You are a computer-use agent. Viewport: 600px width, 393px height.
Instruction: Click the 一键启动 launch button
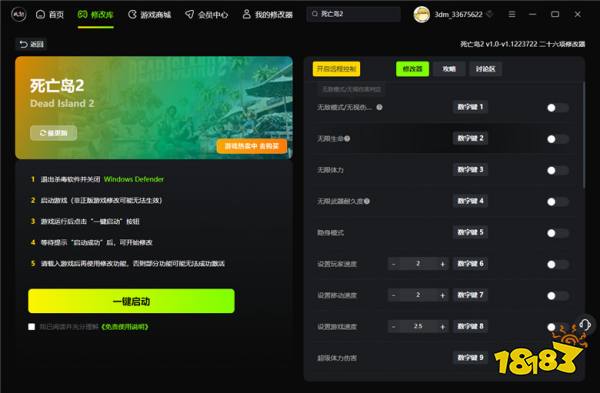click(131, 301)
